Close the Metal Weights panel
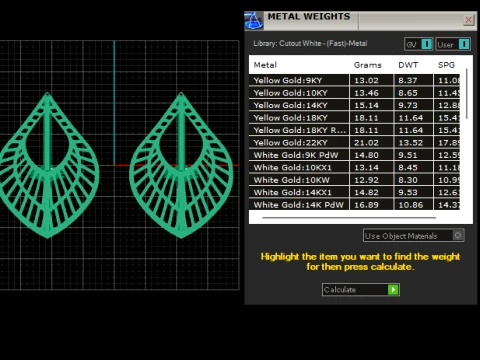 468,20
